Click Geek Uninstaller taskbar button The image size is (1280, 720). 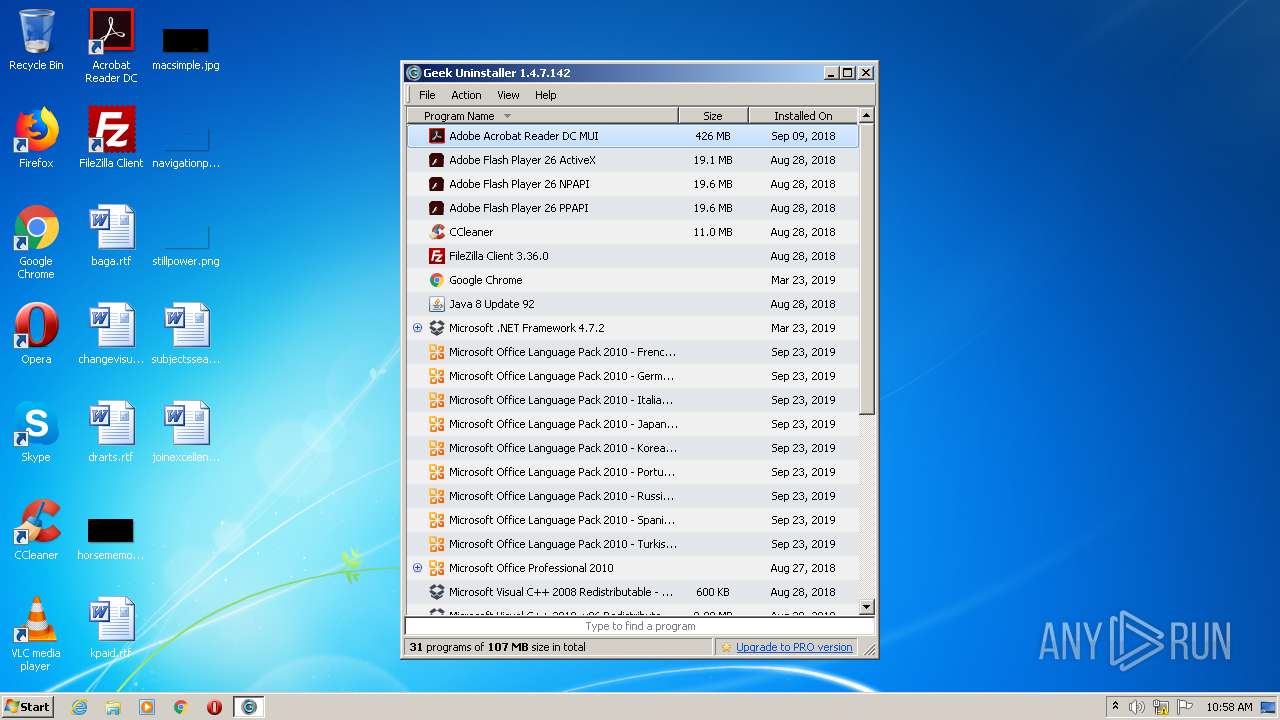tap(249, 707)
